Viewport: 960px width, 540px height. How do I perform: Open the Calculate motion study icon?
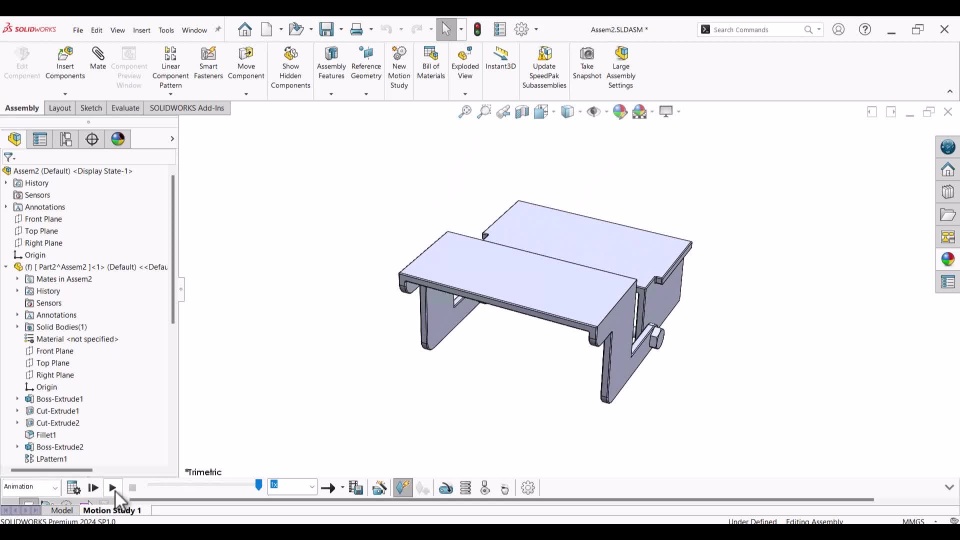tap(73, 488)
